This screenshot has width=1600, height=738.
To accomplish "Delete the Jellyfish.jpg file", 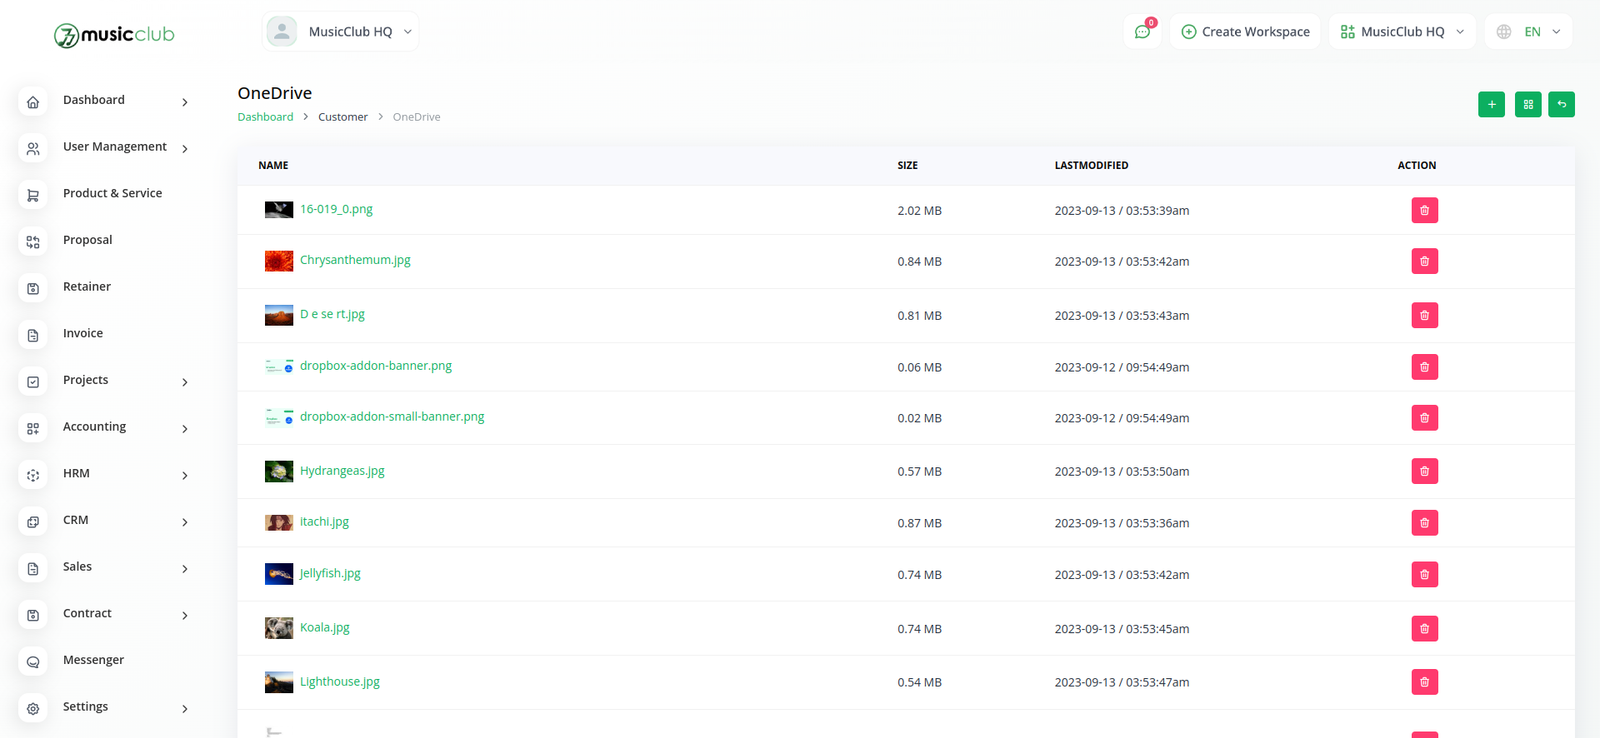I will point(1424,574).
